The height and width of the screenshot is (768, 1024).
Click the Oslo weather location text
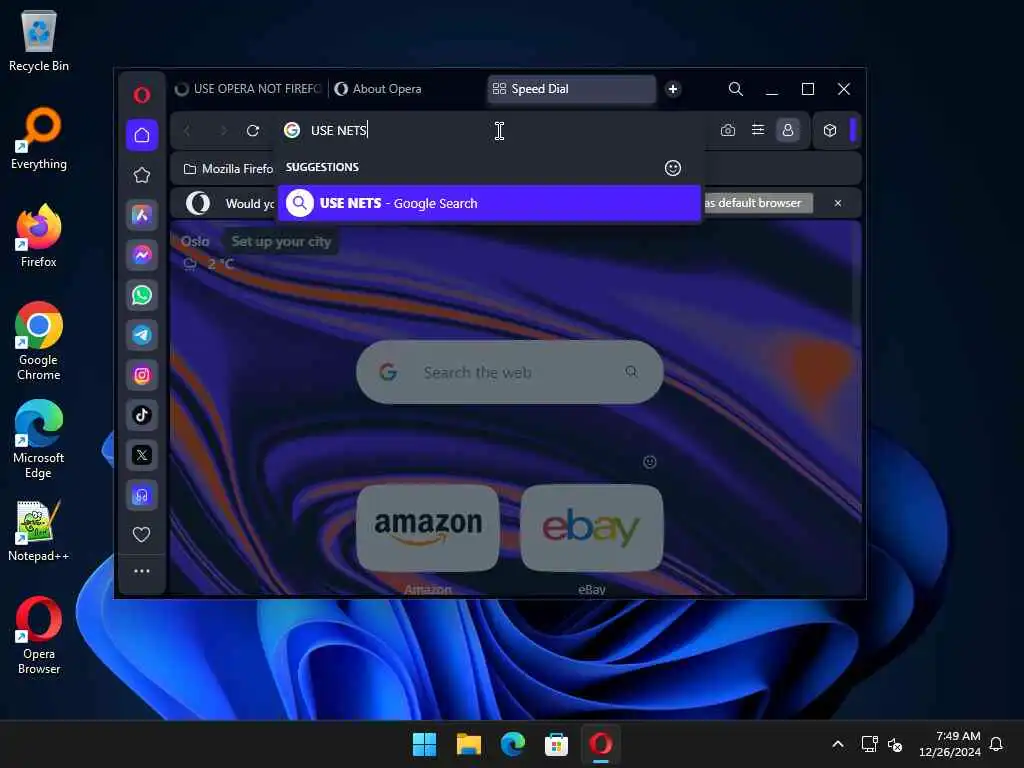[195, 242]
